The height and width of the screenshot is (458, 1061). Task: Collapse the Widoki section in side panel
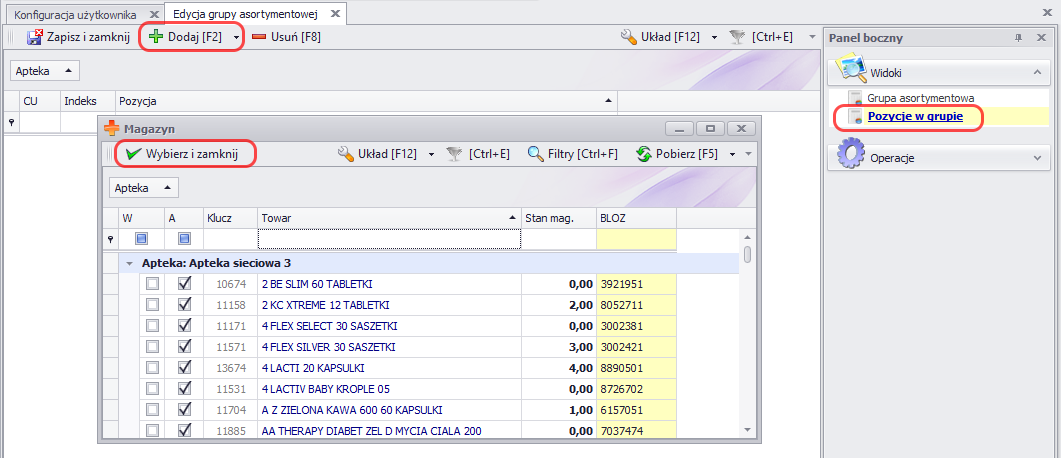point(1035,72)
